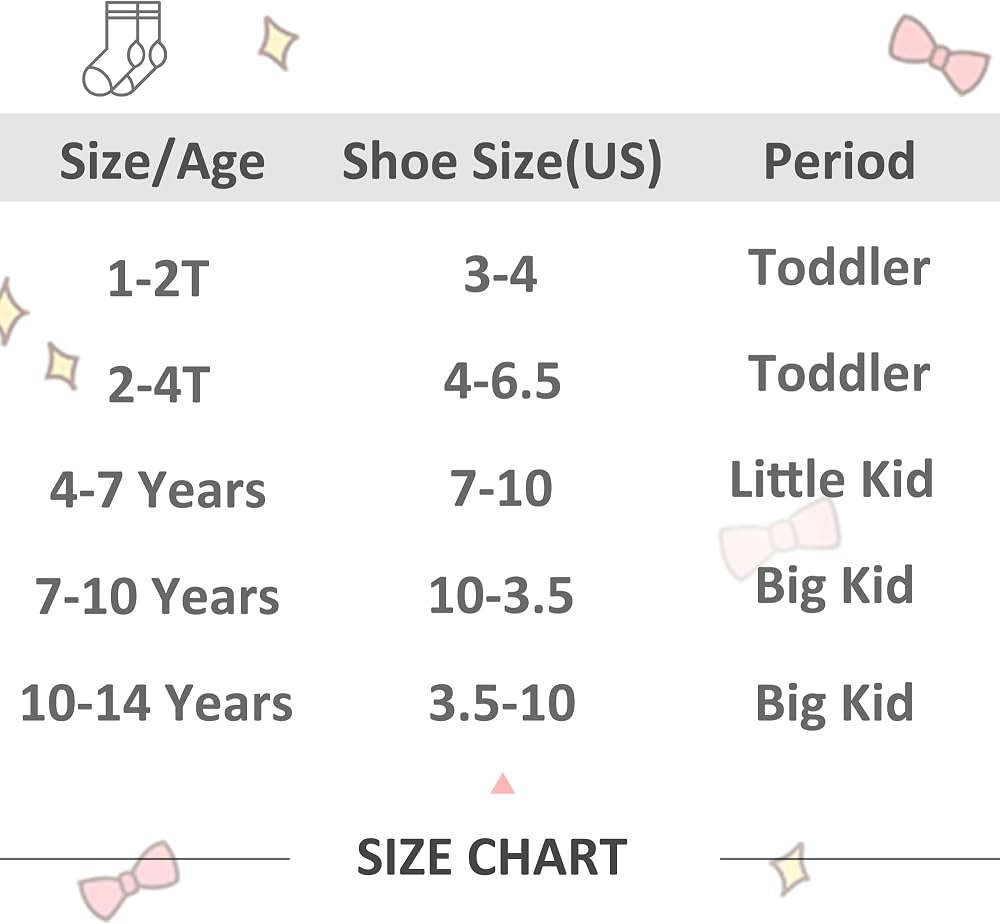Screen dimensions: 1000x924
Task: Click the 4-6.5 shoe size value
Action: 503,381
